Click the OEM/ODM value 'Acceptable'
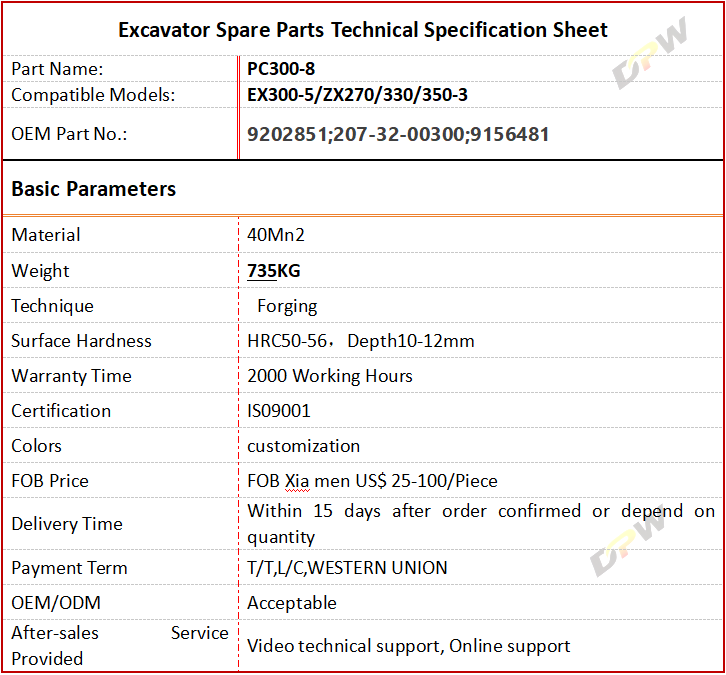The image size is (726, 675). [x=292, y=603]
